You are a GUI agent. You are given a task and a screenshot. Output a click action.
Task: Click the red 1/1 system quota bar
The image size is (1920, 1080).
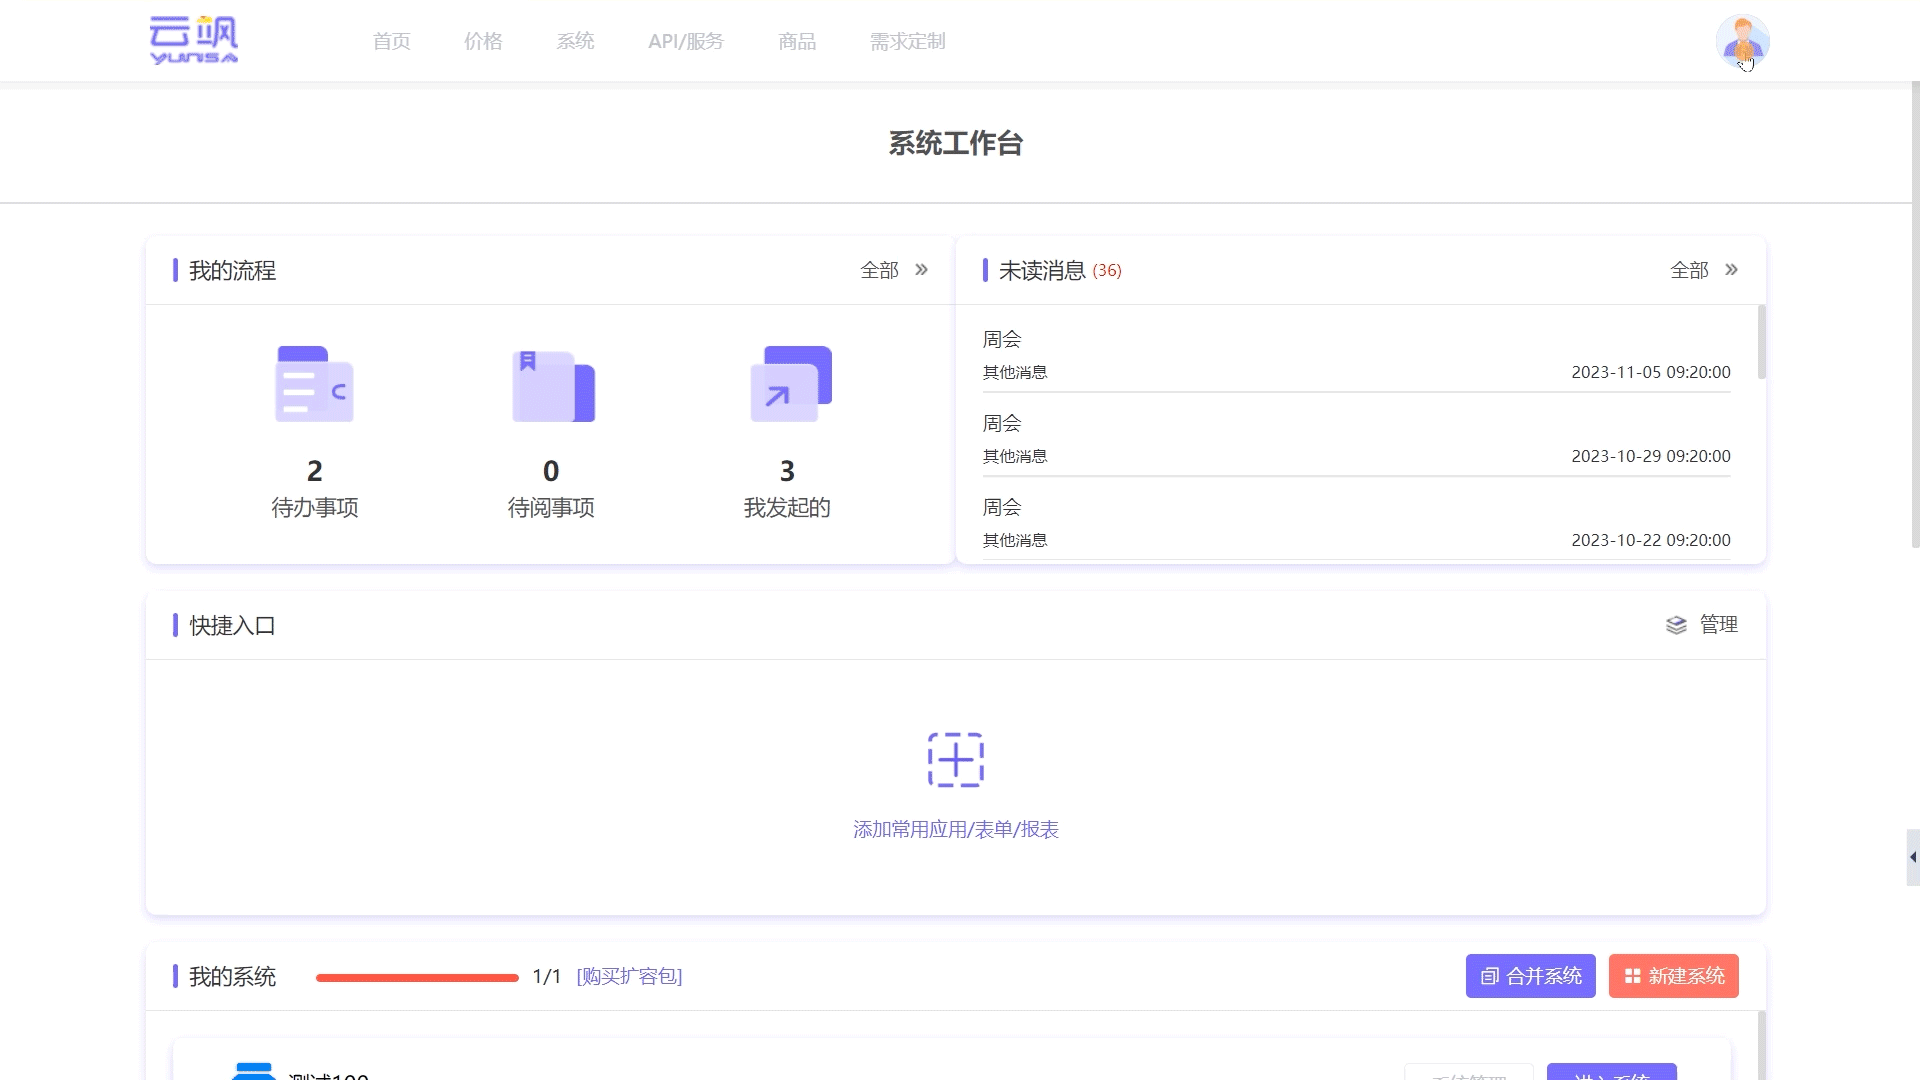coord(417,977)
